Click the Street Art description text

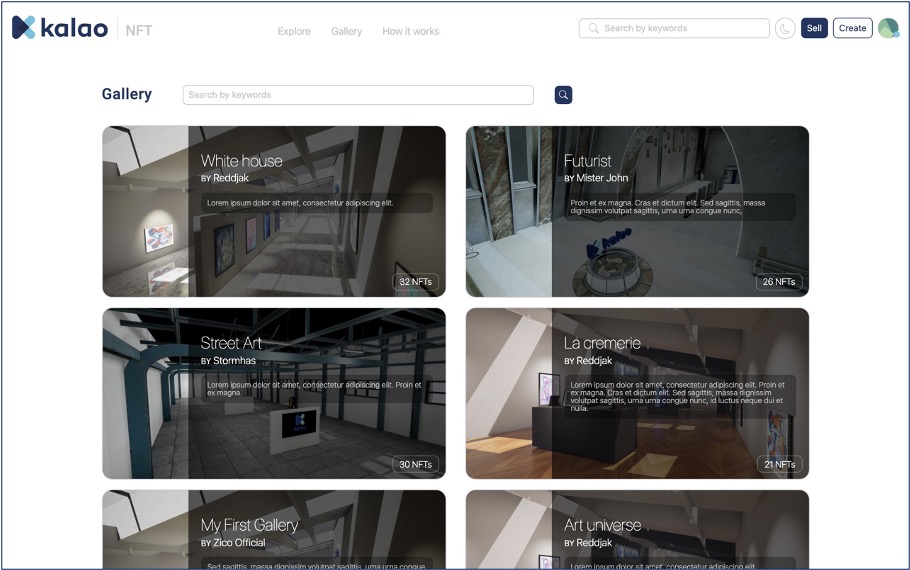pyautogui.click(x=314, y=389)
